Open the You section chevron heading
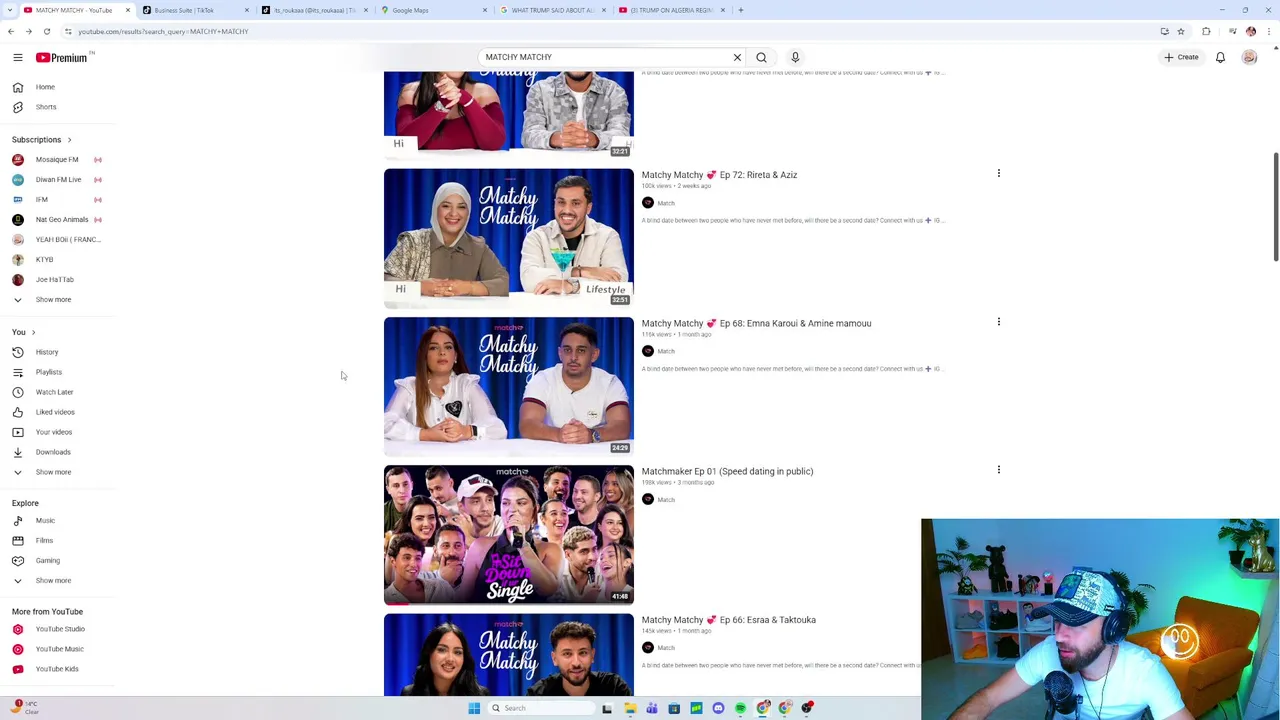This screenshot has height=720, width=1280. click(x=24, y=332)
